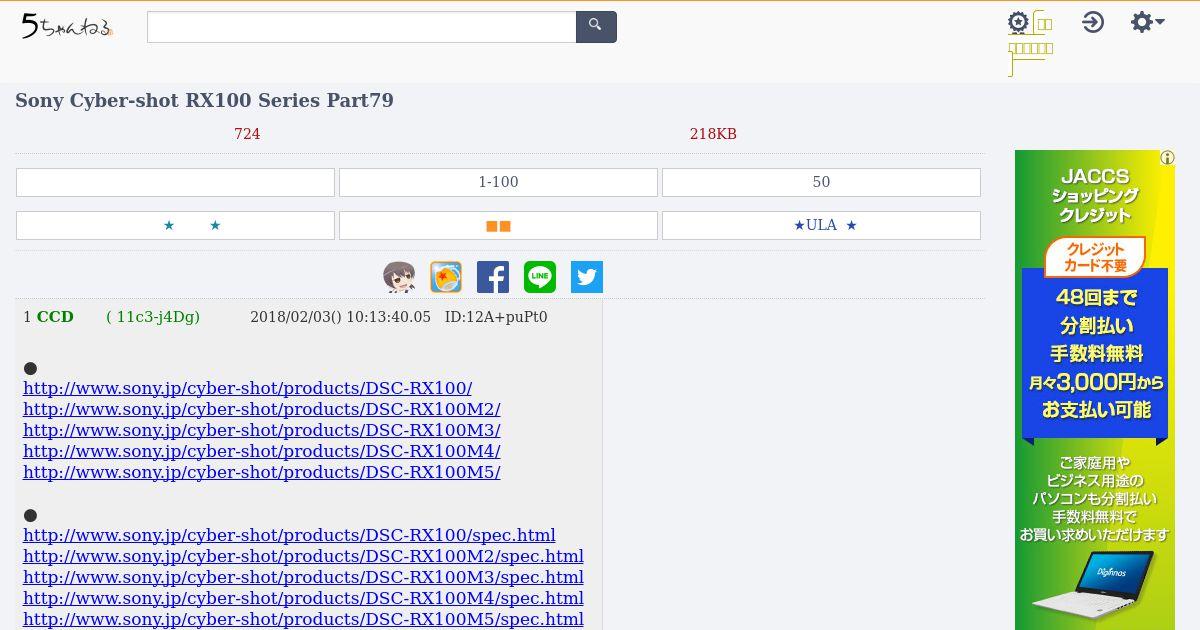Click the anime character avatar share icon
This screenshot has height=630, width=1200.
[399, 277]
